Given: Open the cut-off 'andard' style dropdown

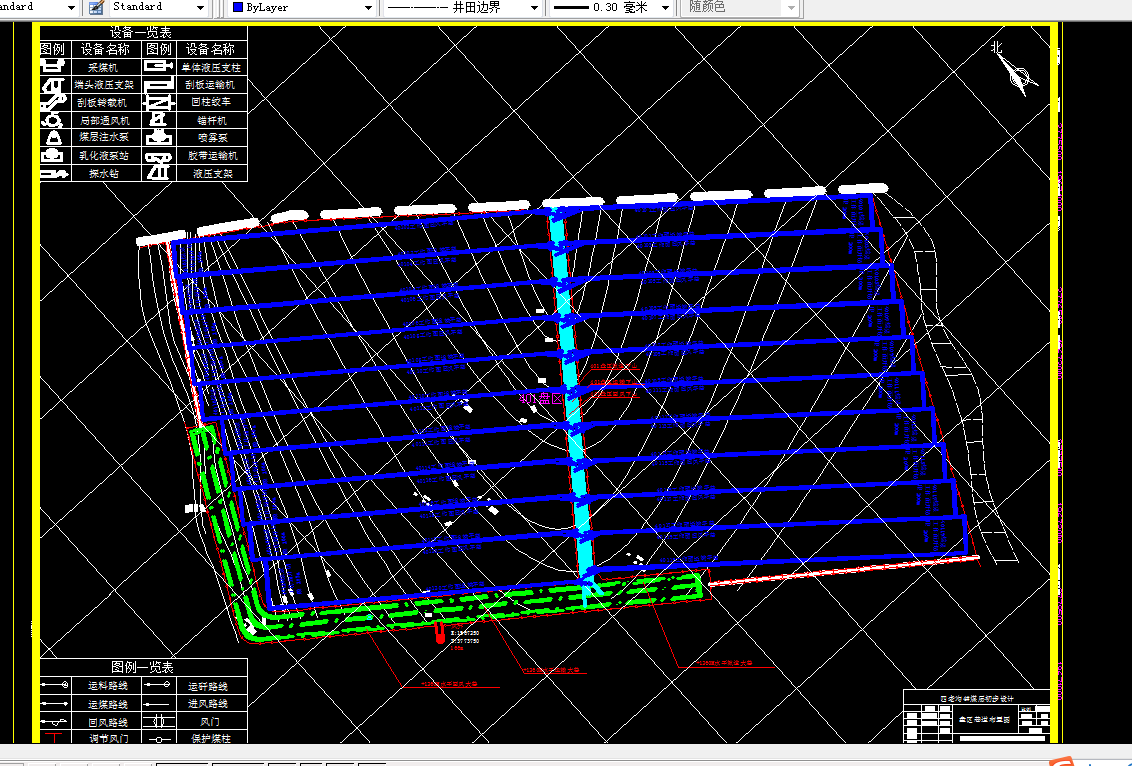Looking at the screenshot, I should [x=71, y=7].
